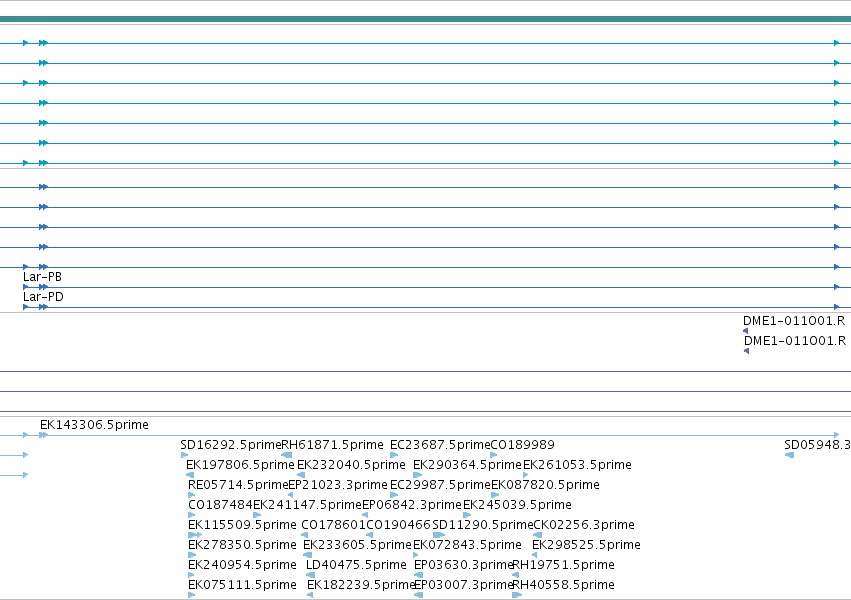Click the EC23687.5prime feature label
This screenshot has height=600, width=851.
coord(440,445)
